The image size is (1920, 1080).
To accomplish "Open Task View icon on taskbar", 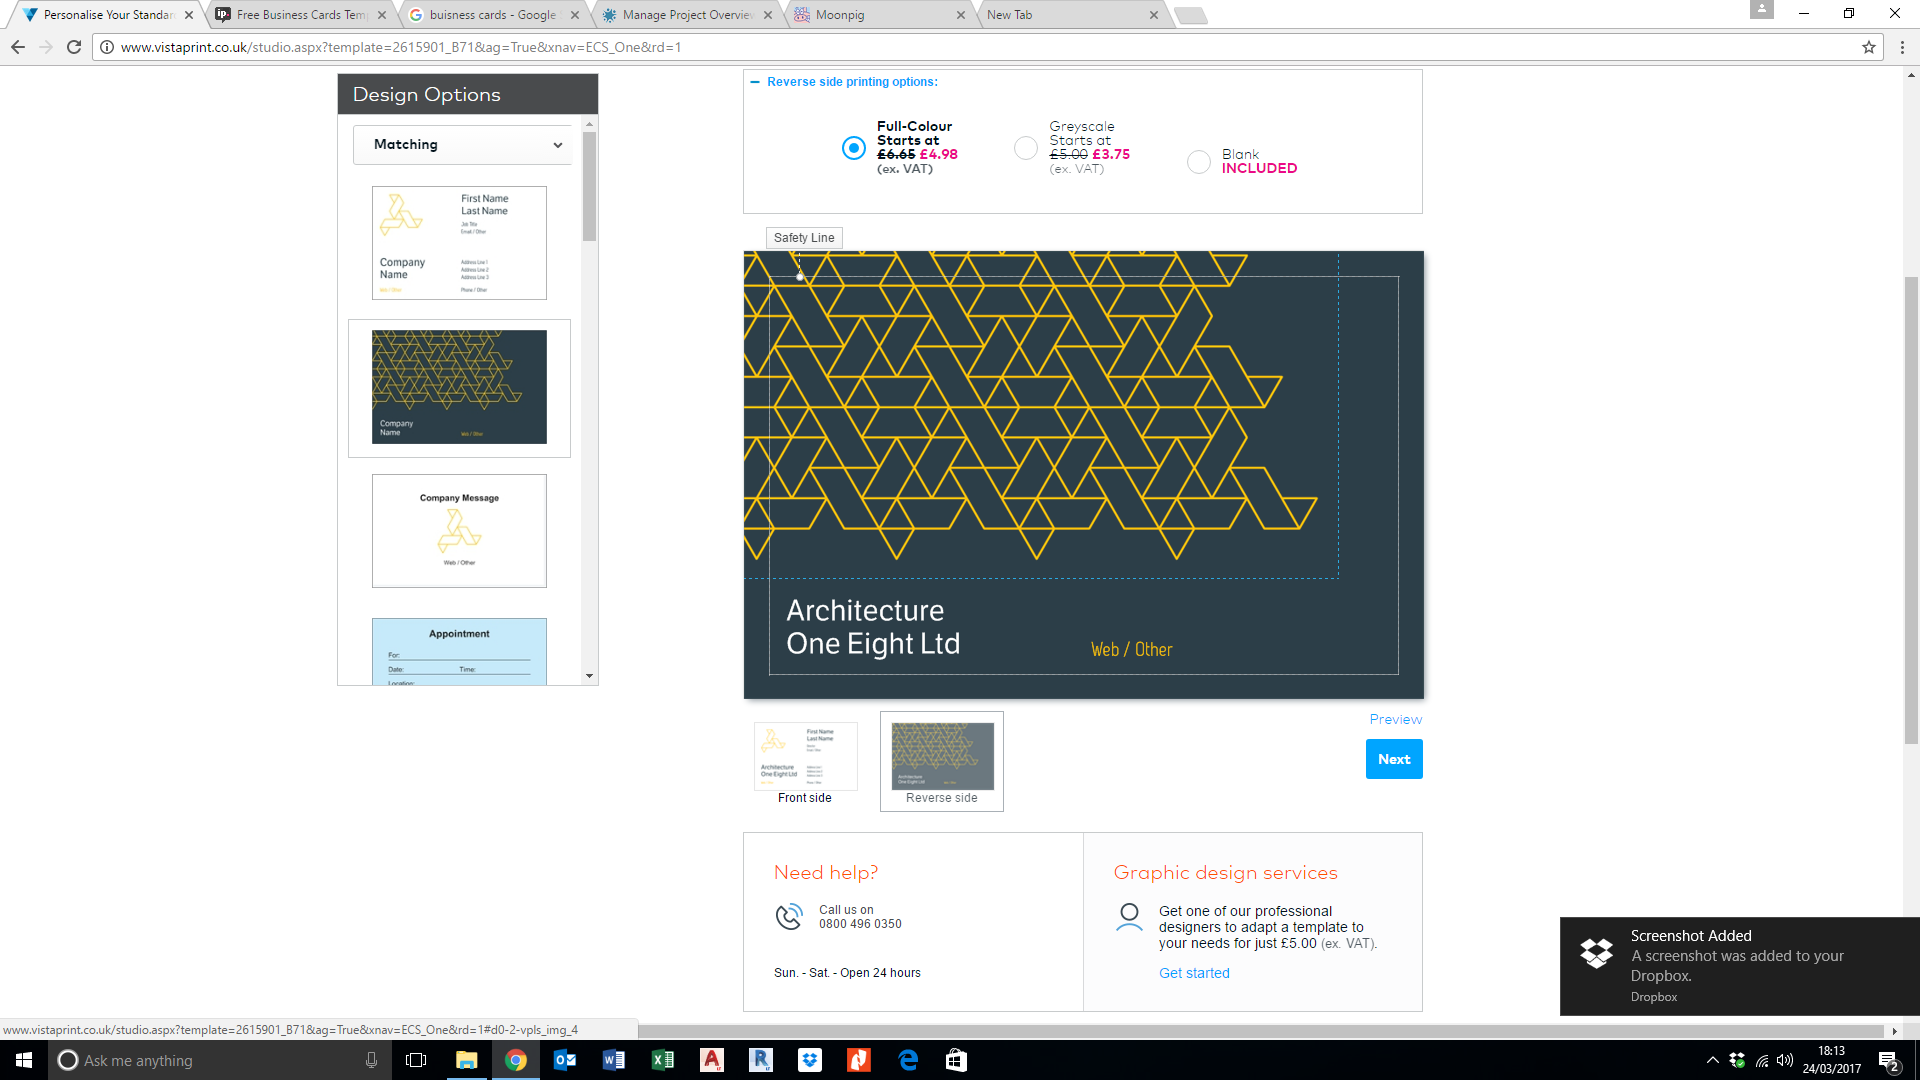I will point(416,1060).
